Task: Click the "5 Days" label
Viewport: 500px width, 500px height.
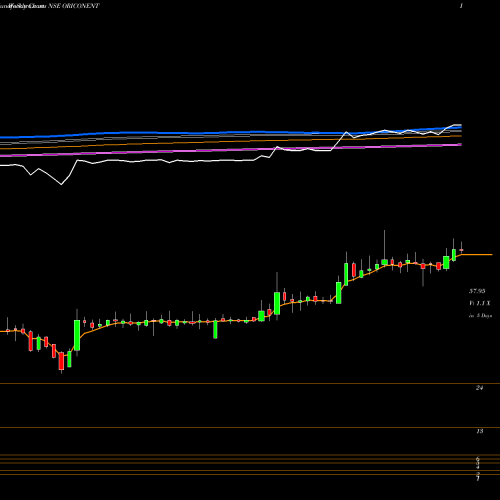Action: 484,316
